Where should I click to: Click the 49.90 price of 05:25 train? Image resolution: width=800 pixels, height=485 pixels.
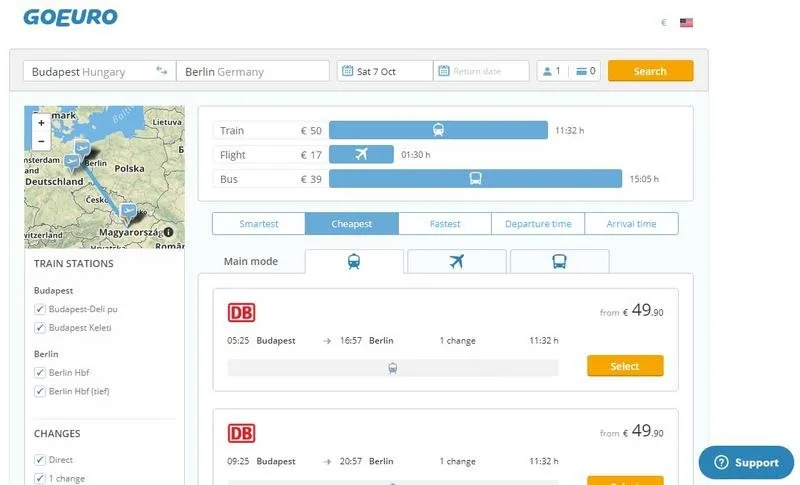647,310
